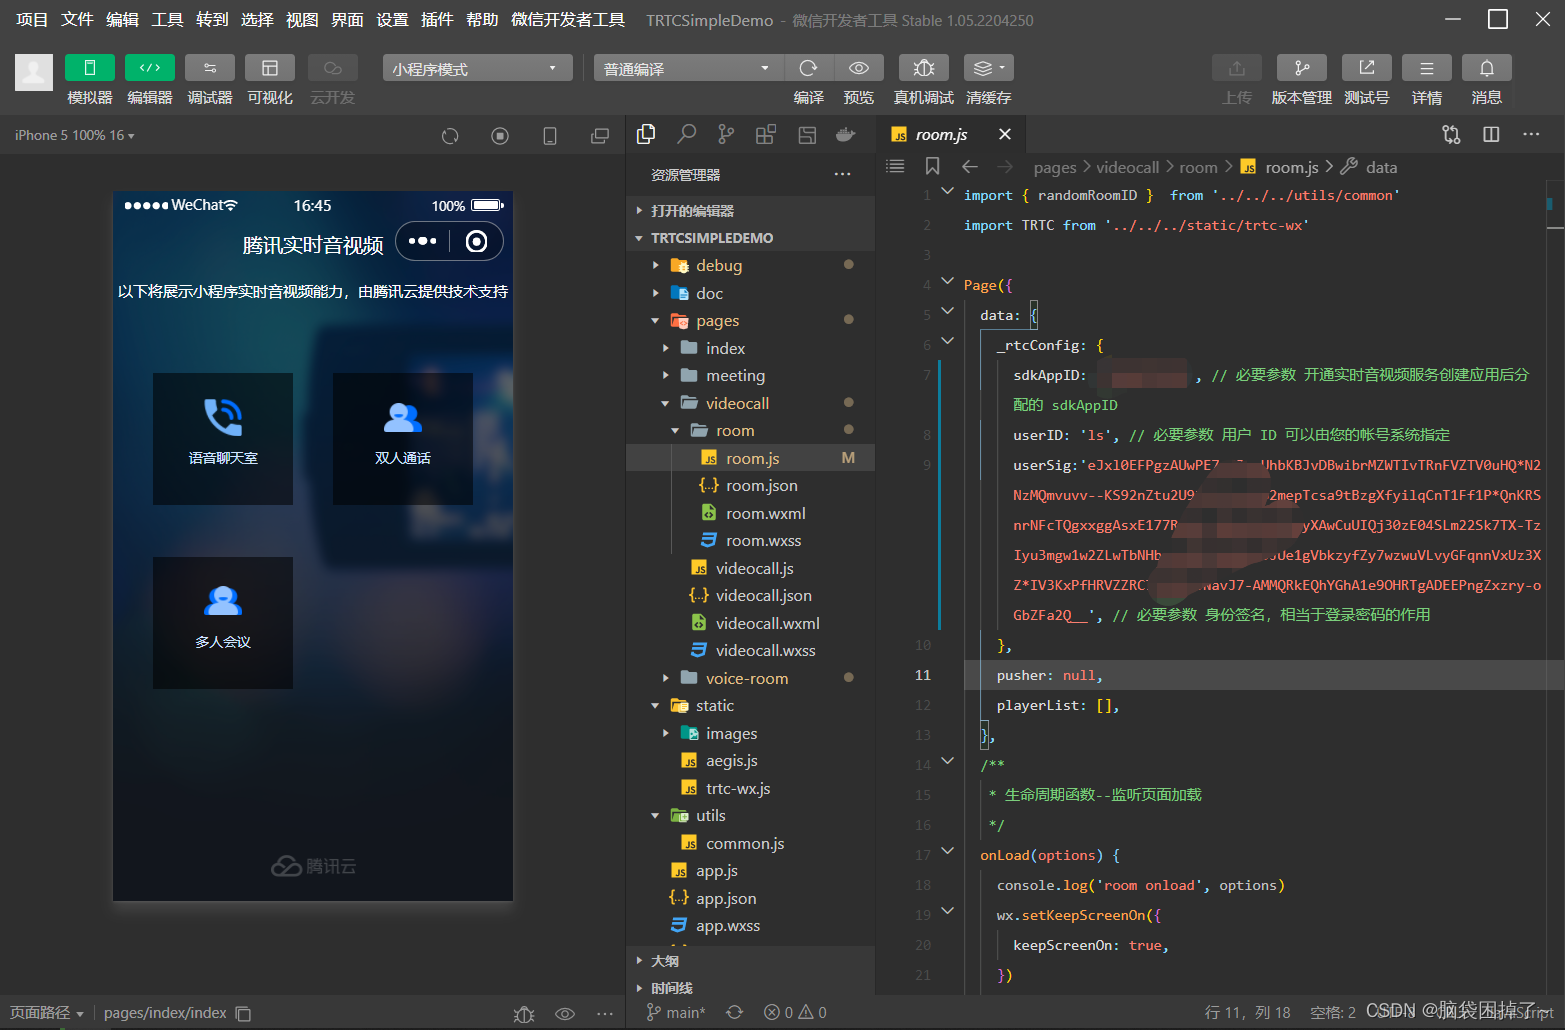Click the upload icon
The width and height of the screenshot is (1565, 1030).
click(x=1237, y=67)
